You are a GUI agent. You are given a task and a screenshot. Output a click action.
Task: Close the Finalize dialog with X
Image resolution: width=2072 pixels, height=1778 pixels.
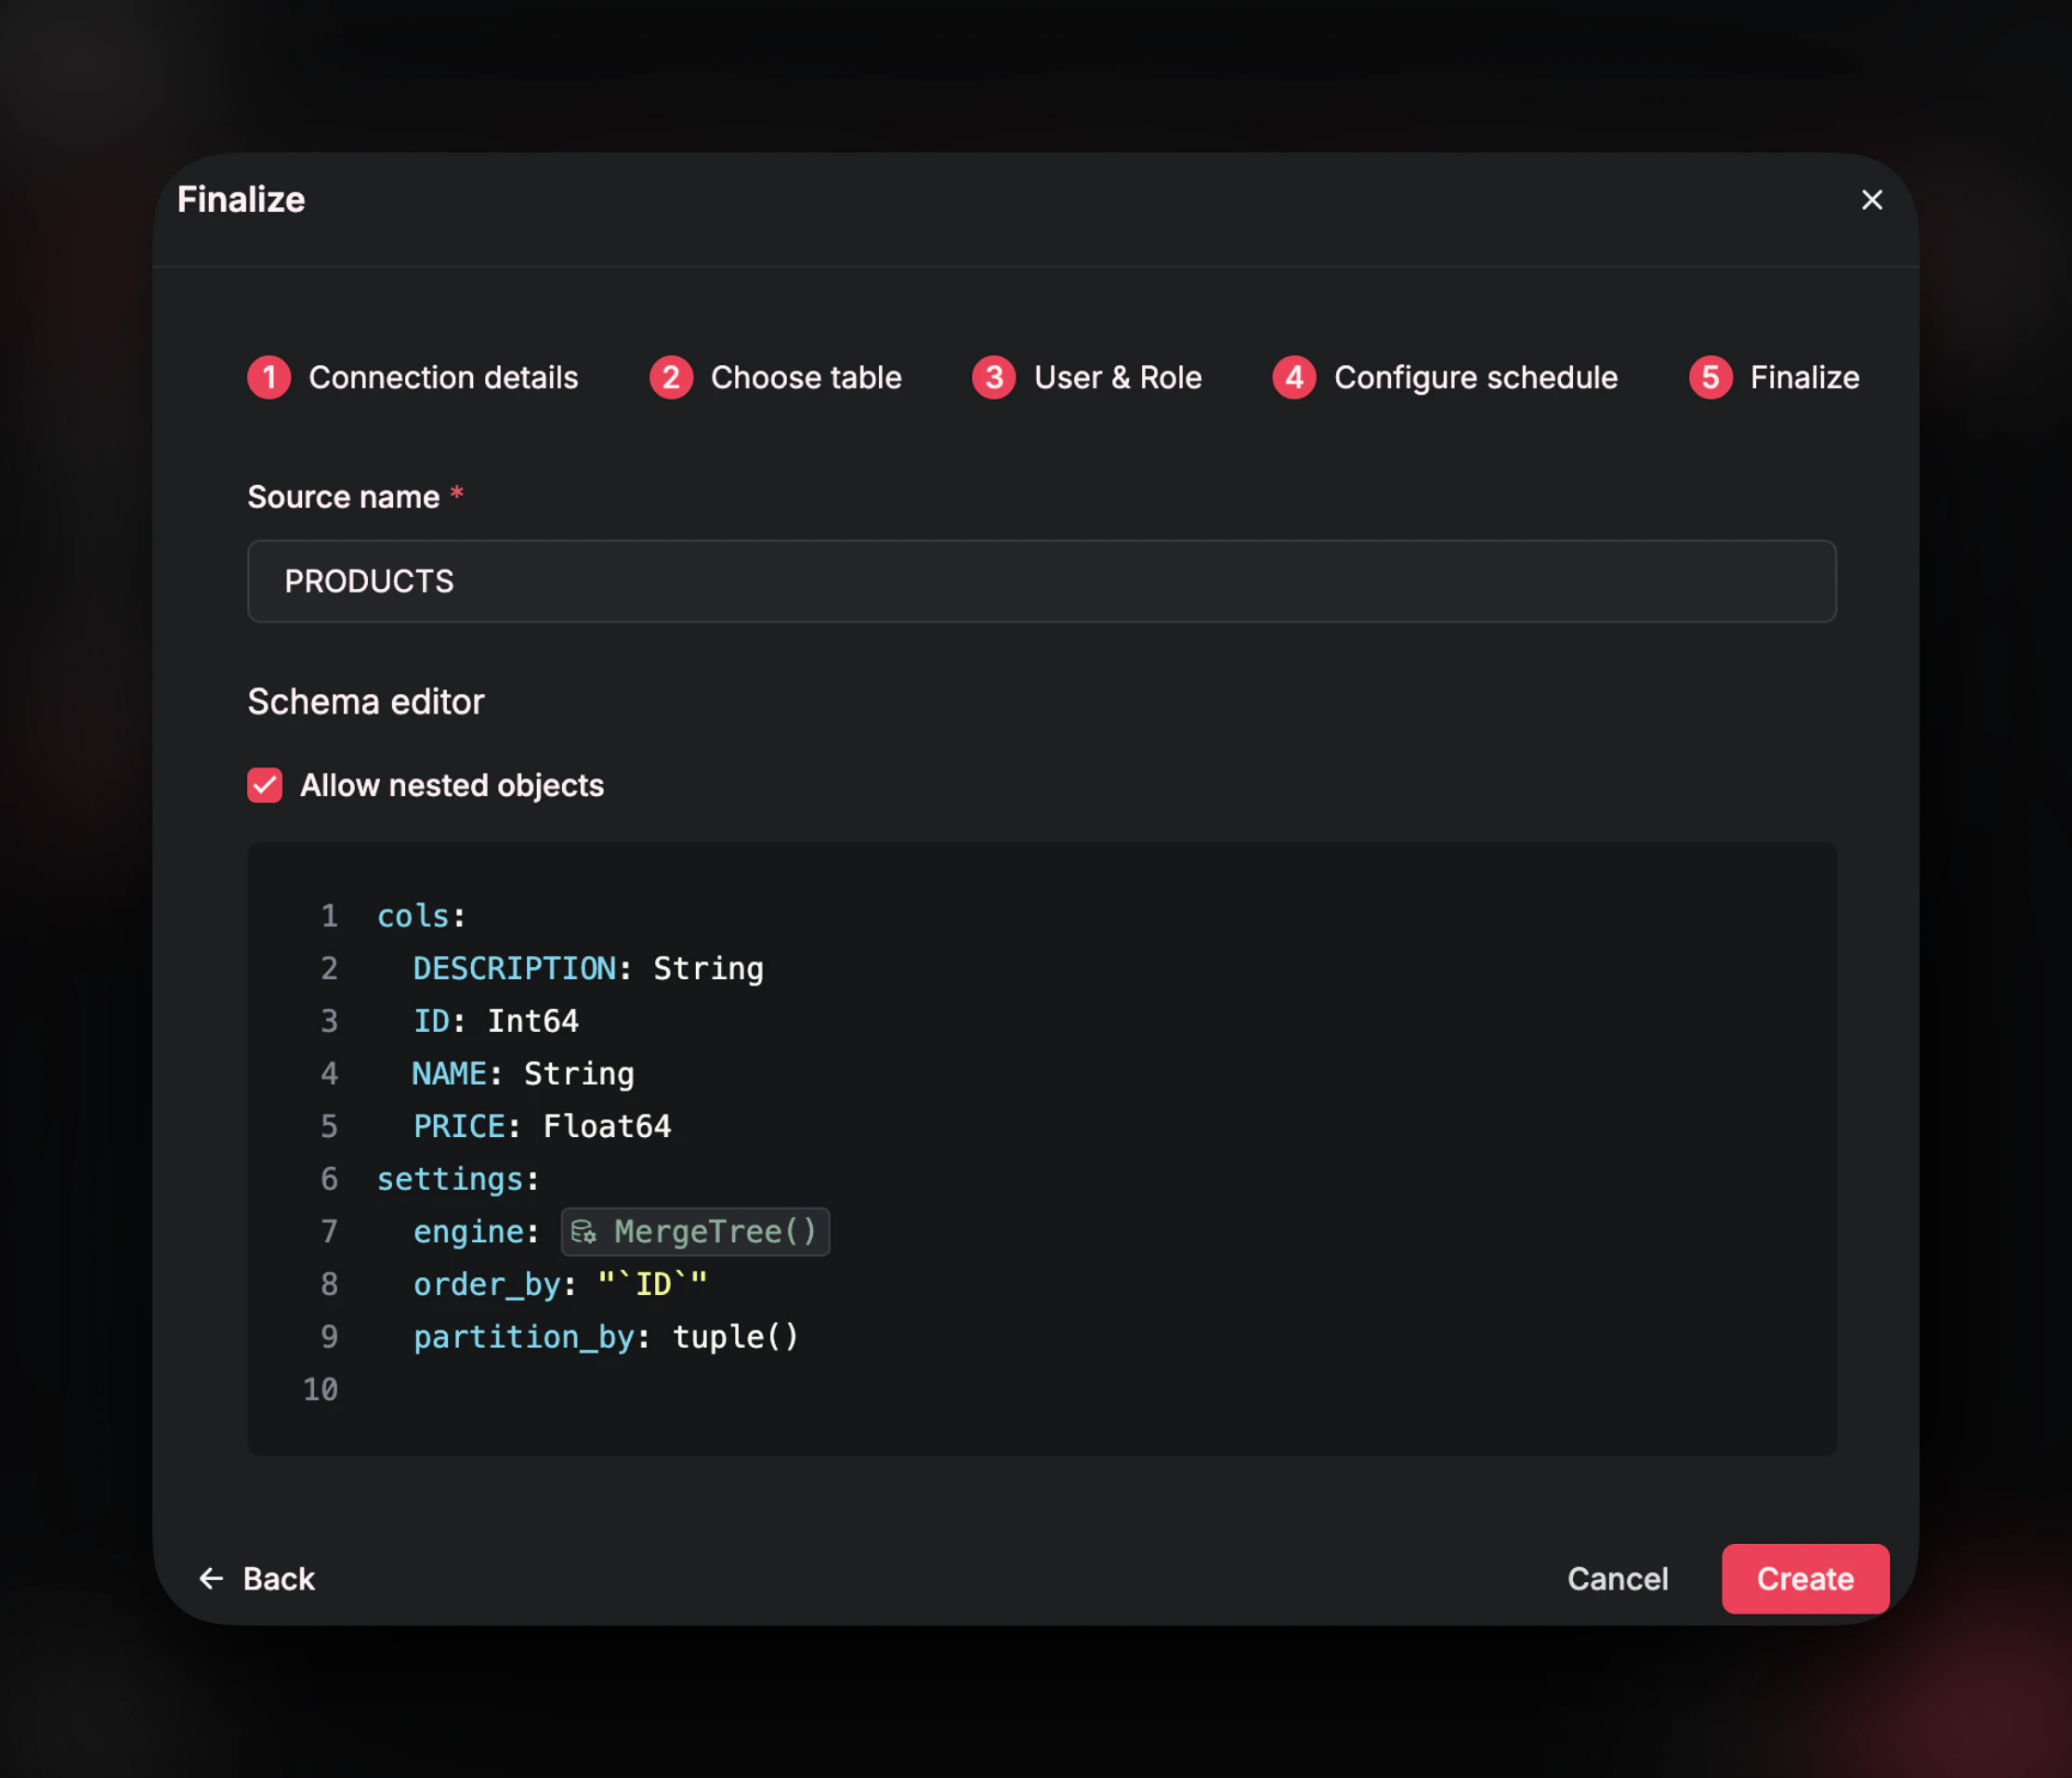[1871, 200]
